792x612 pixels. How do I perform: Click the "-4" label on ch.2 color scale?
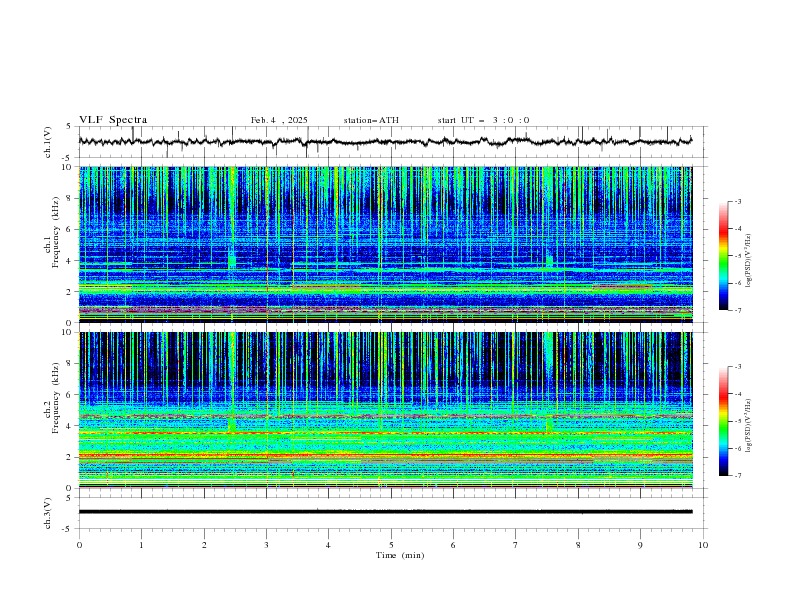[738, 394]
